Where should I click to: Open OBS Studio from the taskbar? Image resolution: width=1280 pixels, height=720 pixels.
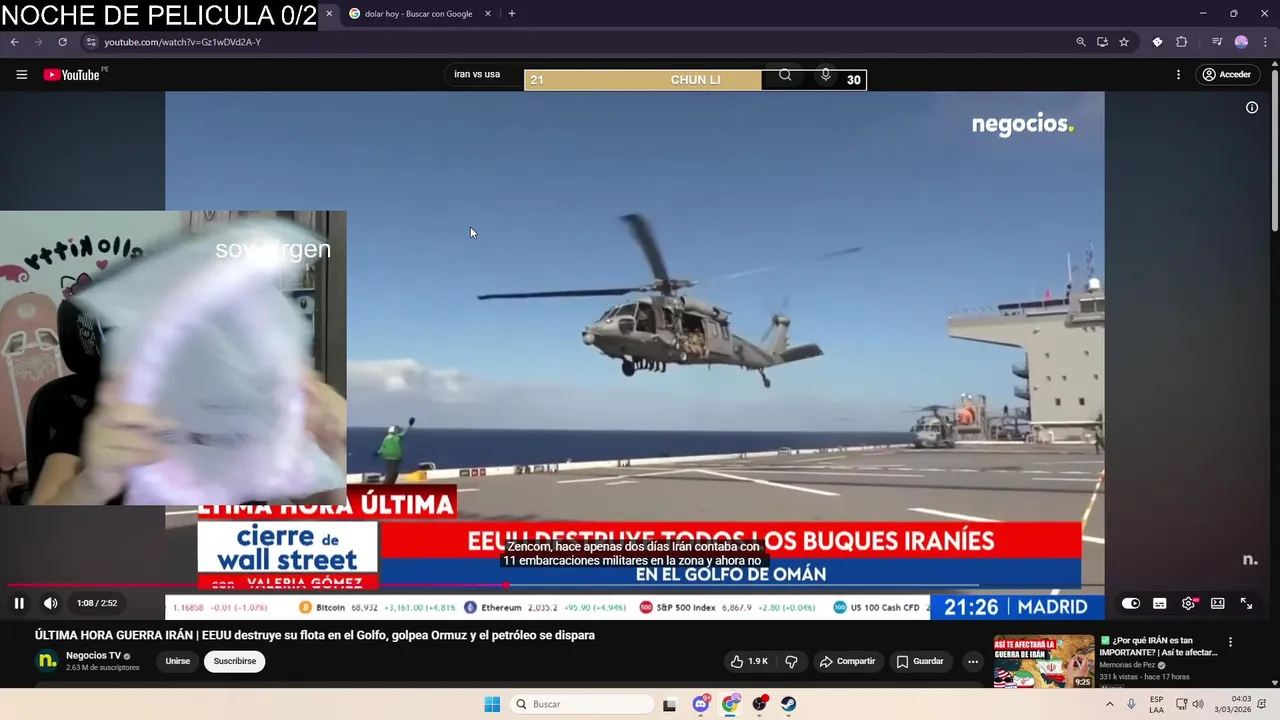(x=760, y=704)
